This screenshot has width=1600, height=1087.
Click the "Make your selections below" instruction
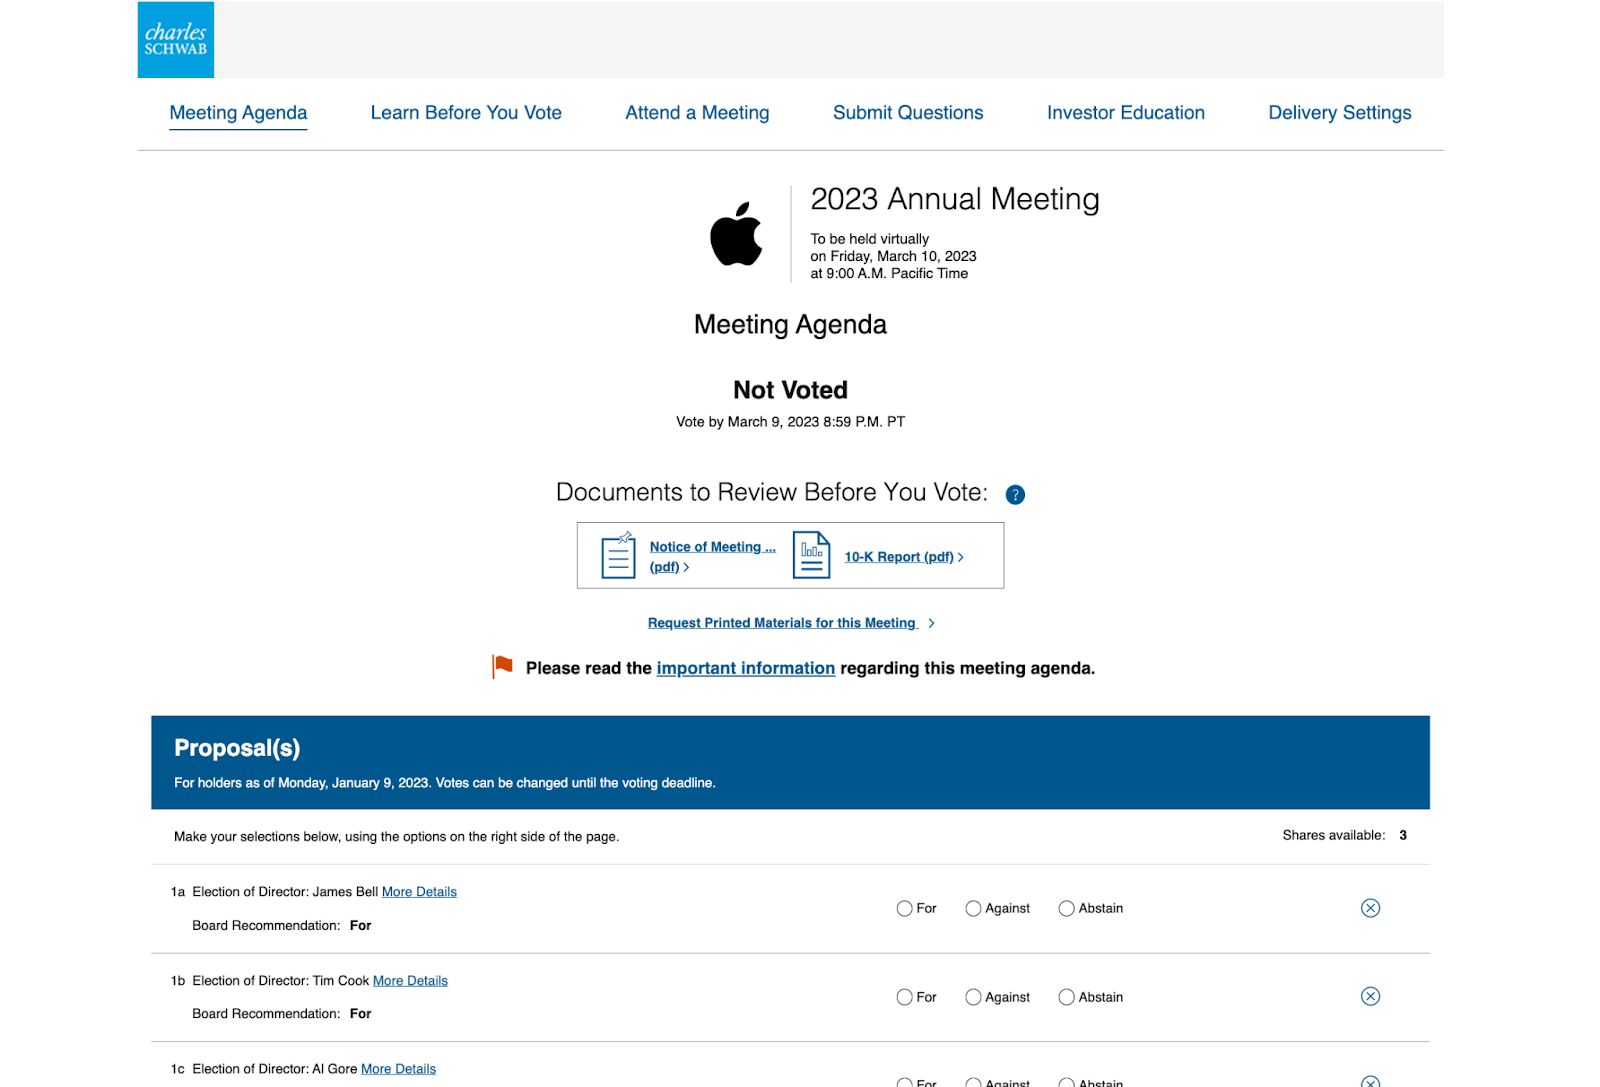pos(396,837)
